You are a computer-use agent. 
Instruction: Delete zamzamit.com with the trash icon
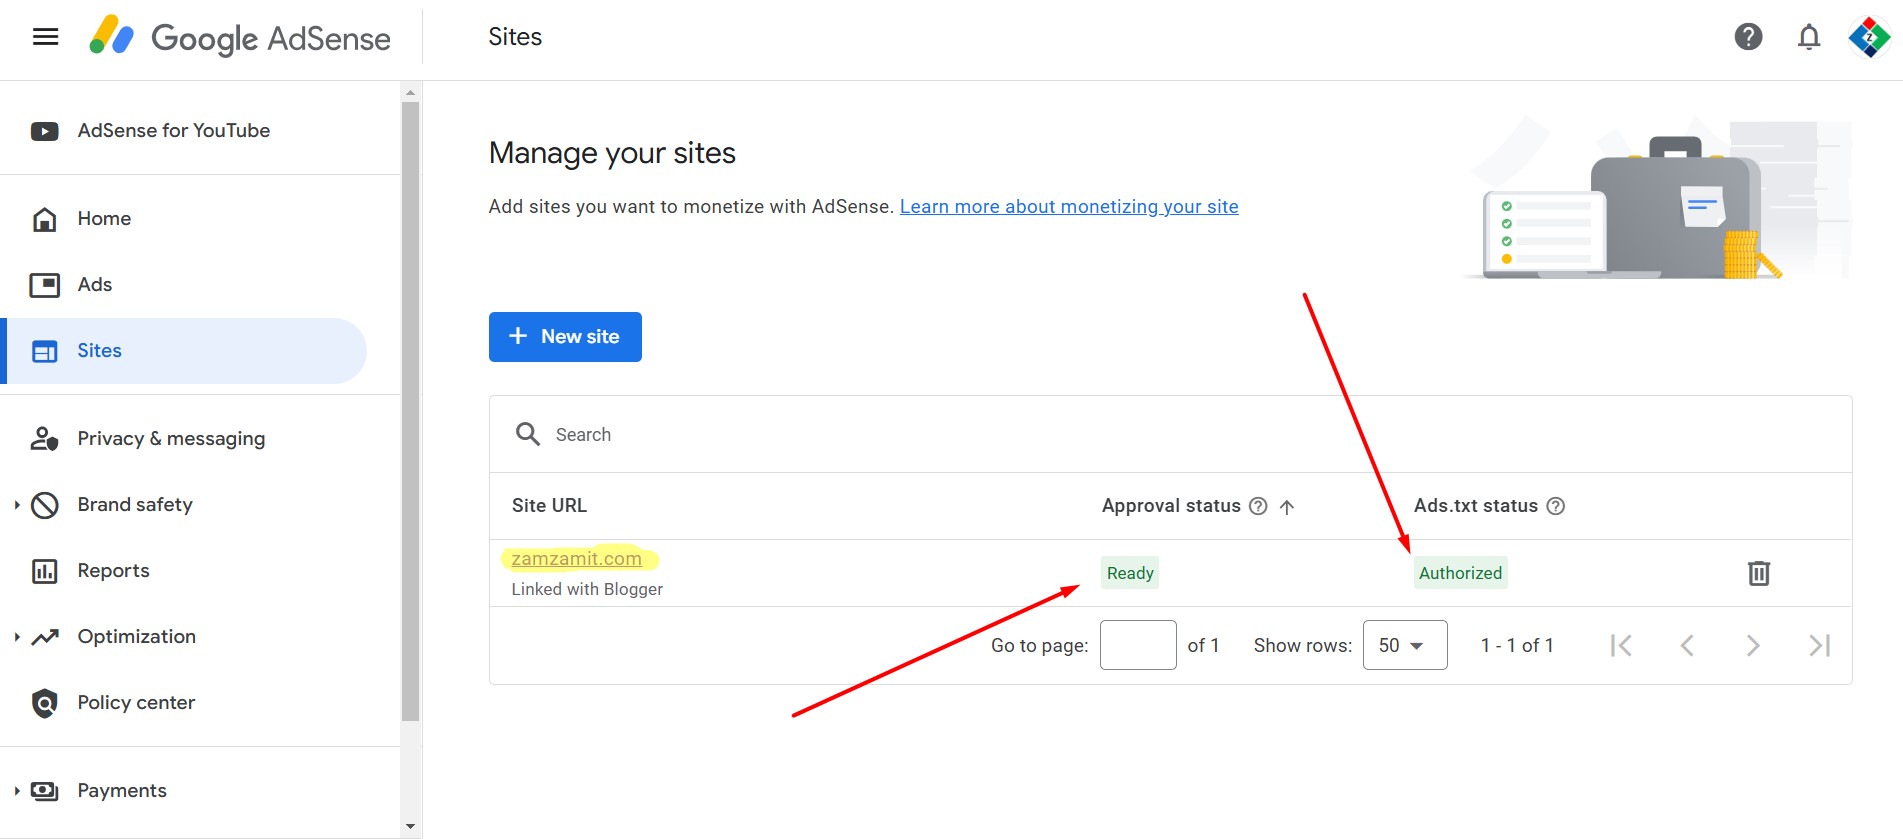(1758, 573)
